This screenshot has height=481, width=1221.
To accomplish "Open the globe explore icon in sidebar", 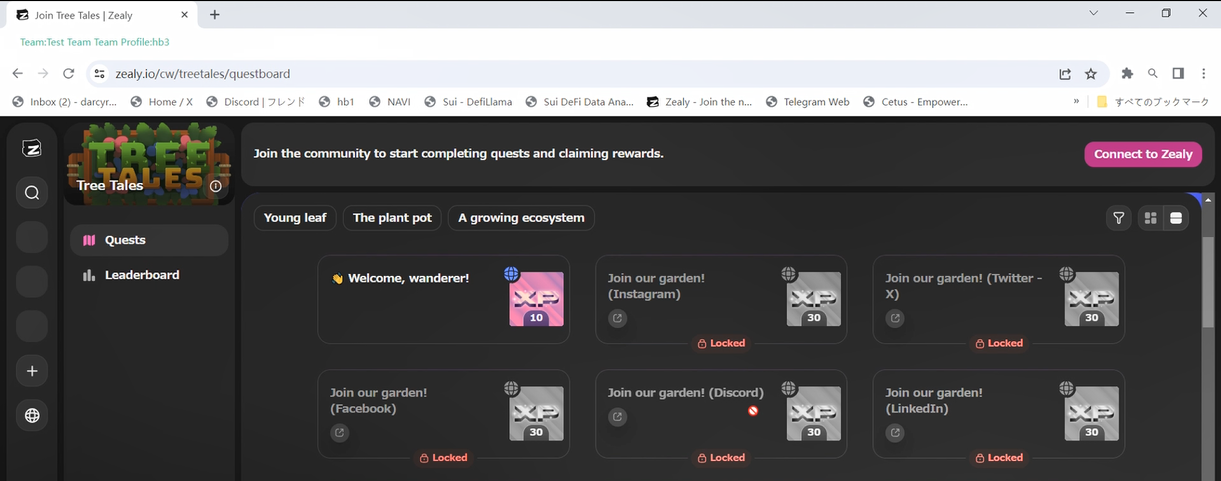I will pyautogui.click(x=32, y=416).
